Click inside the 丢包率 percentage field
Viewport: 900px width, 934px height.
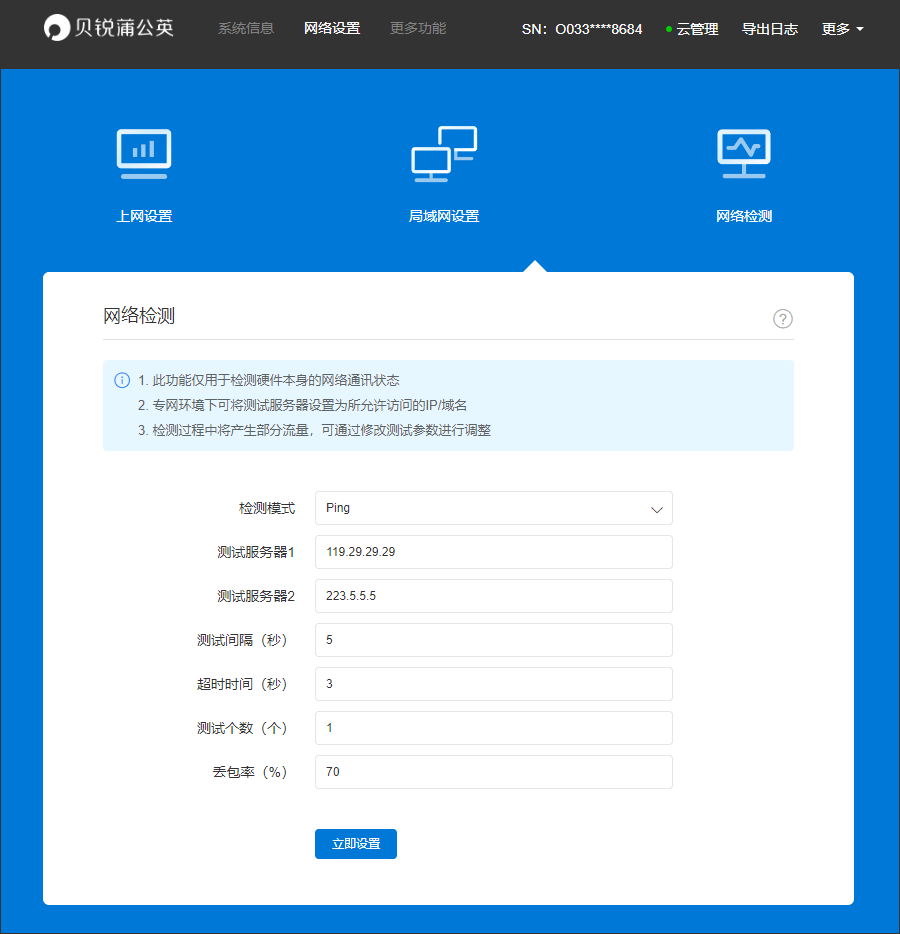[x=493, y=772]
